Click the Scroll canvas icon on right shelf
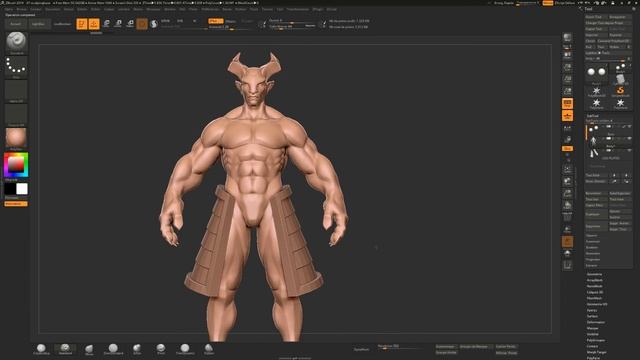The image size is (640, 360). click(567, 55)
